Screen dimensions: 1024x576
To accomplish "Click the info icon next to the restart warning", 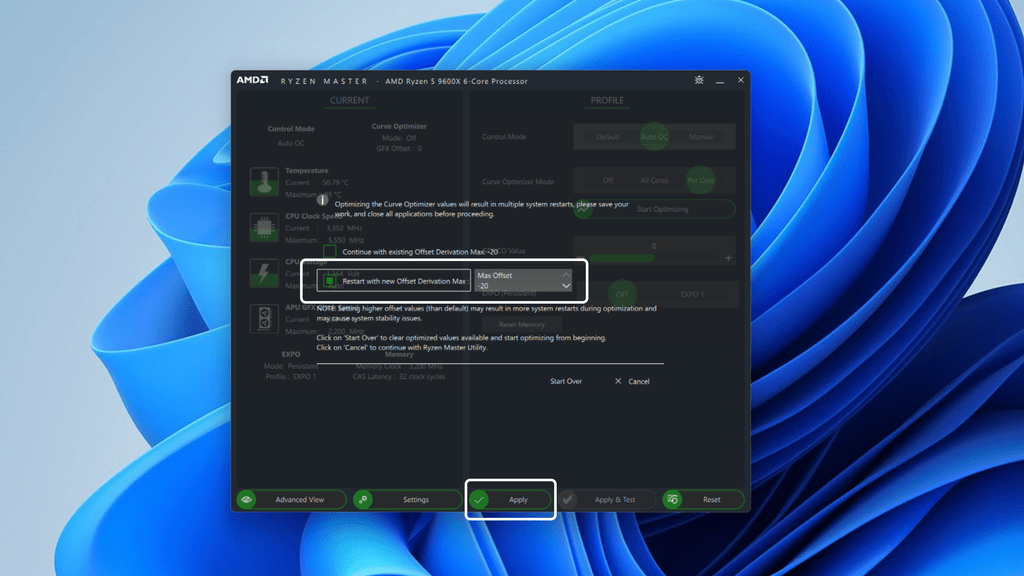I will coord(322,200).
